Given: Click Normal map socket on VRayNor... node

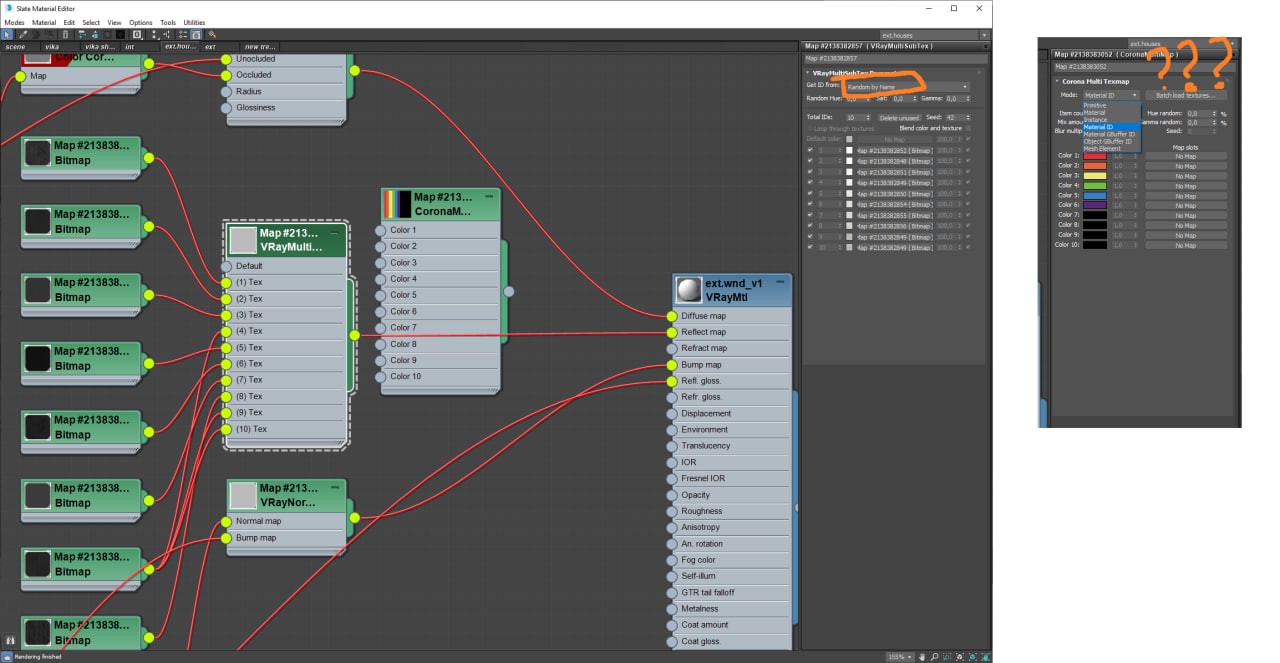Looking at the screenshot, I should [227, 521].
